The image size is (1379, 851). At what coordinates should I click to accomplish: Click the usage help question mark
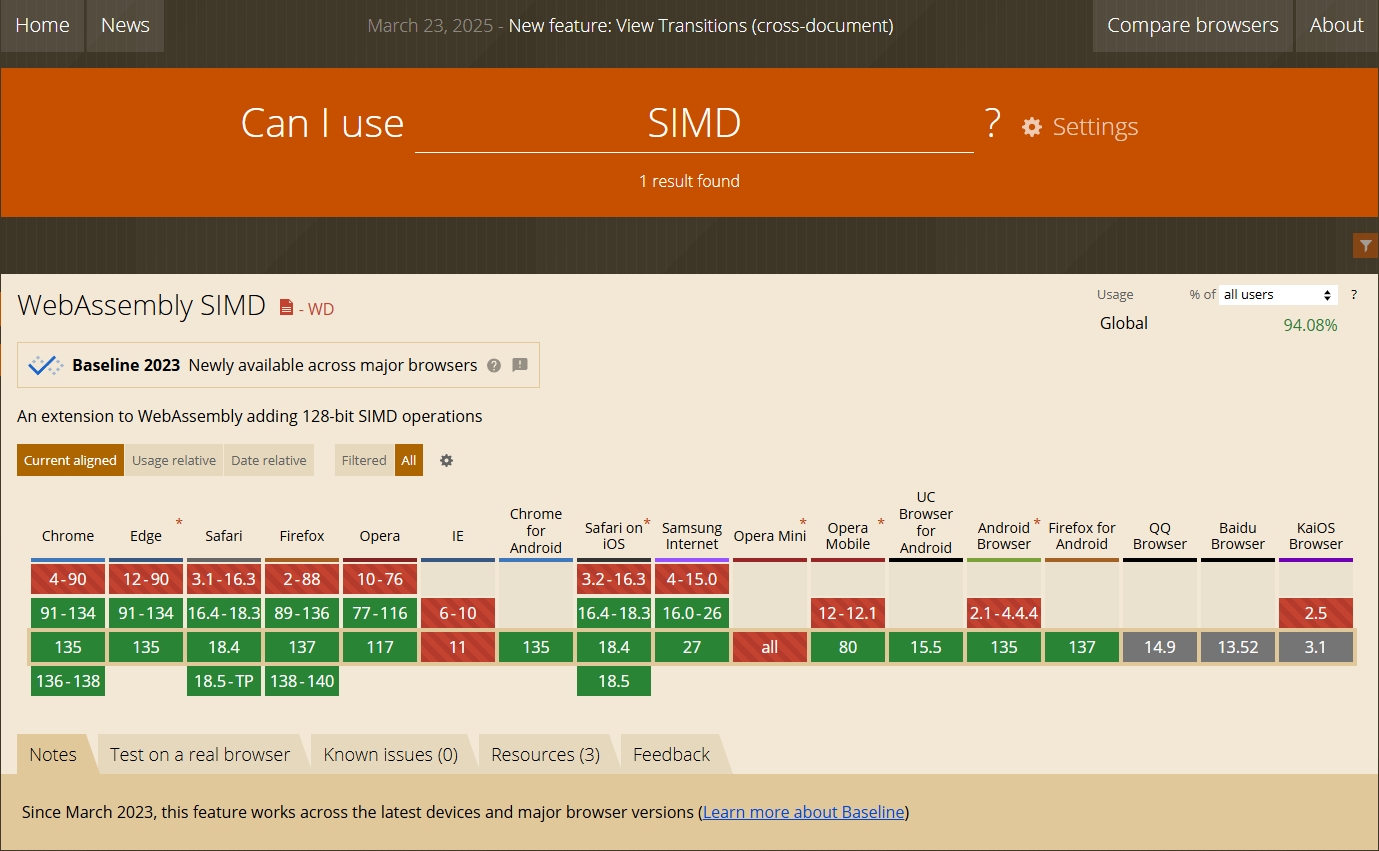[1354, 295]
